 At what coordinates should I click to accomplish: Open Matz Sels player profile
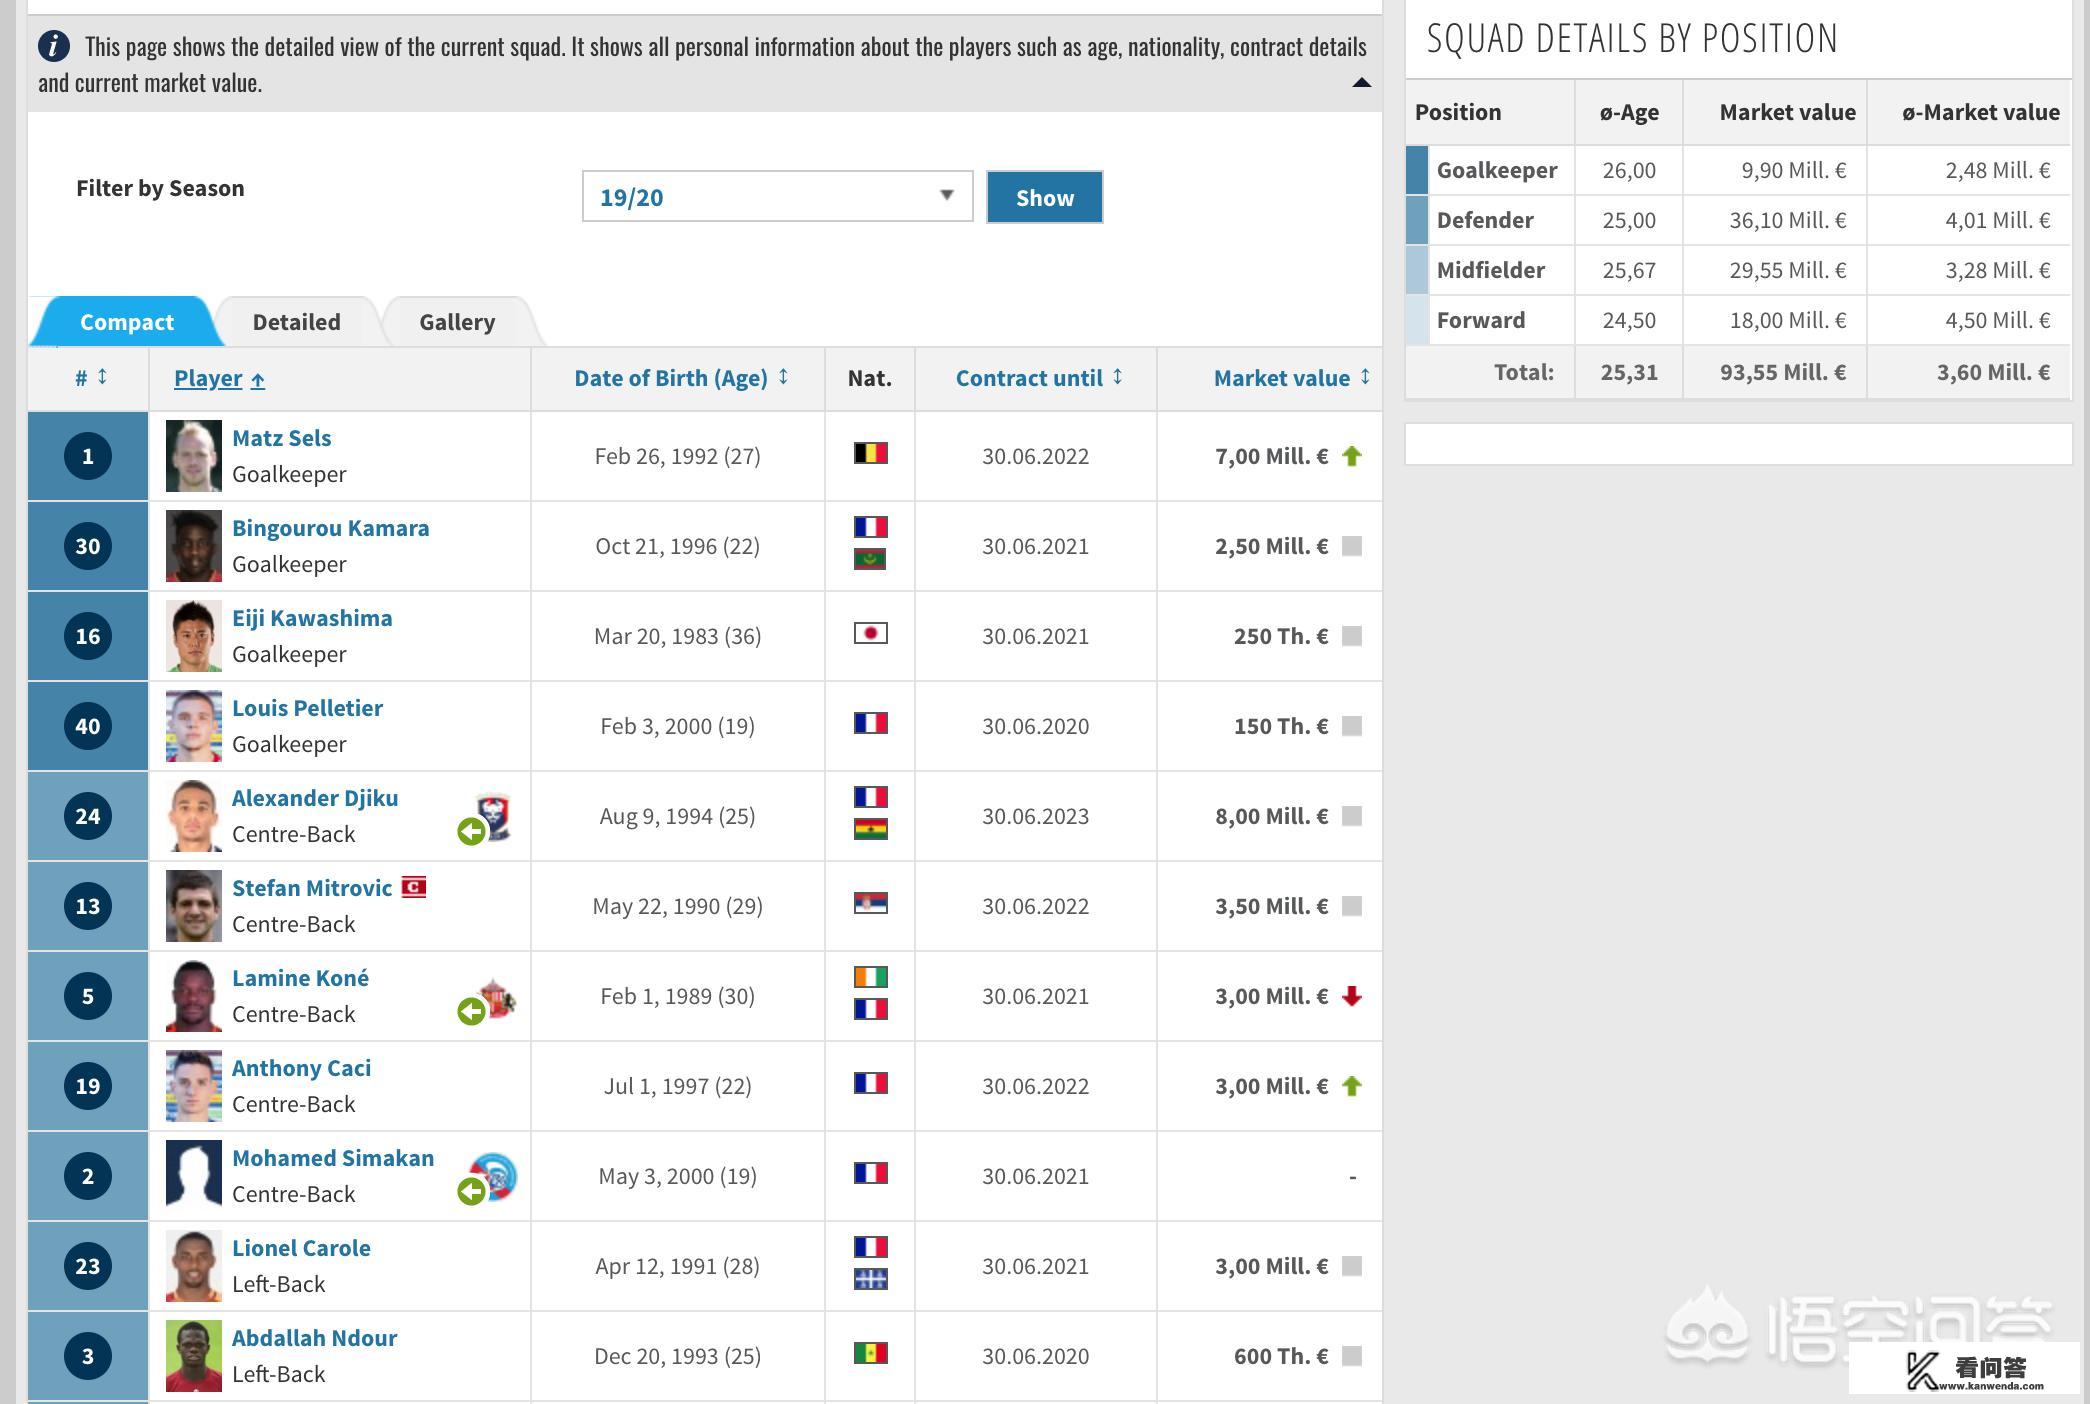(x=281, y=438)
